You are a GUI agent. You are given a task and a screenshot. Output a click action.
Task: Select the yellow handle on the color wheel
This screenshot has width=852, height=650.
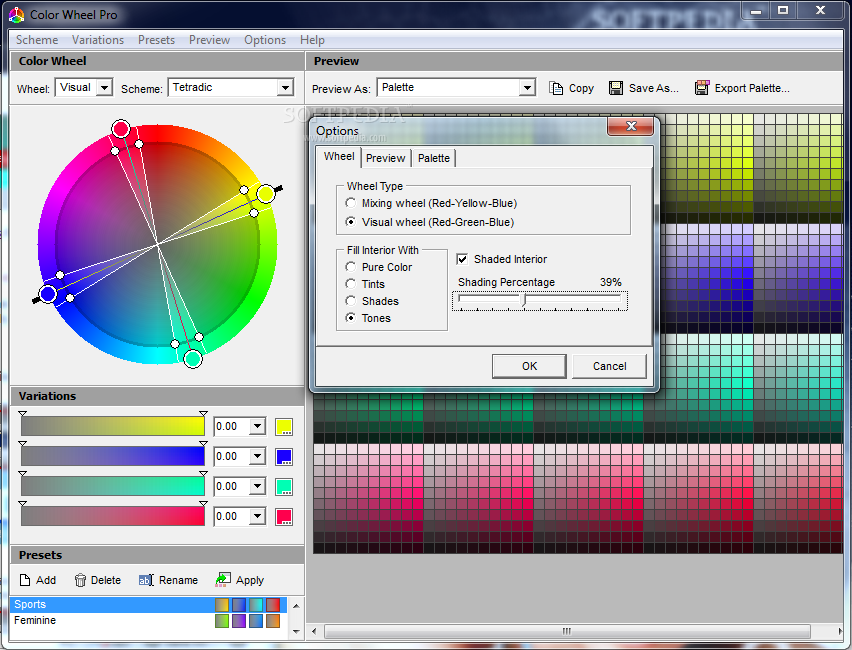coord(266,193)
